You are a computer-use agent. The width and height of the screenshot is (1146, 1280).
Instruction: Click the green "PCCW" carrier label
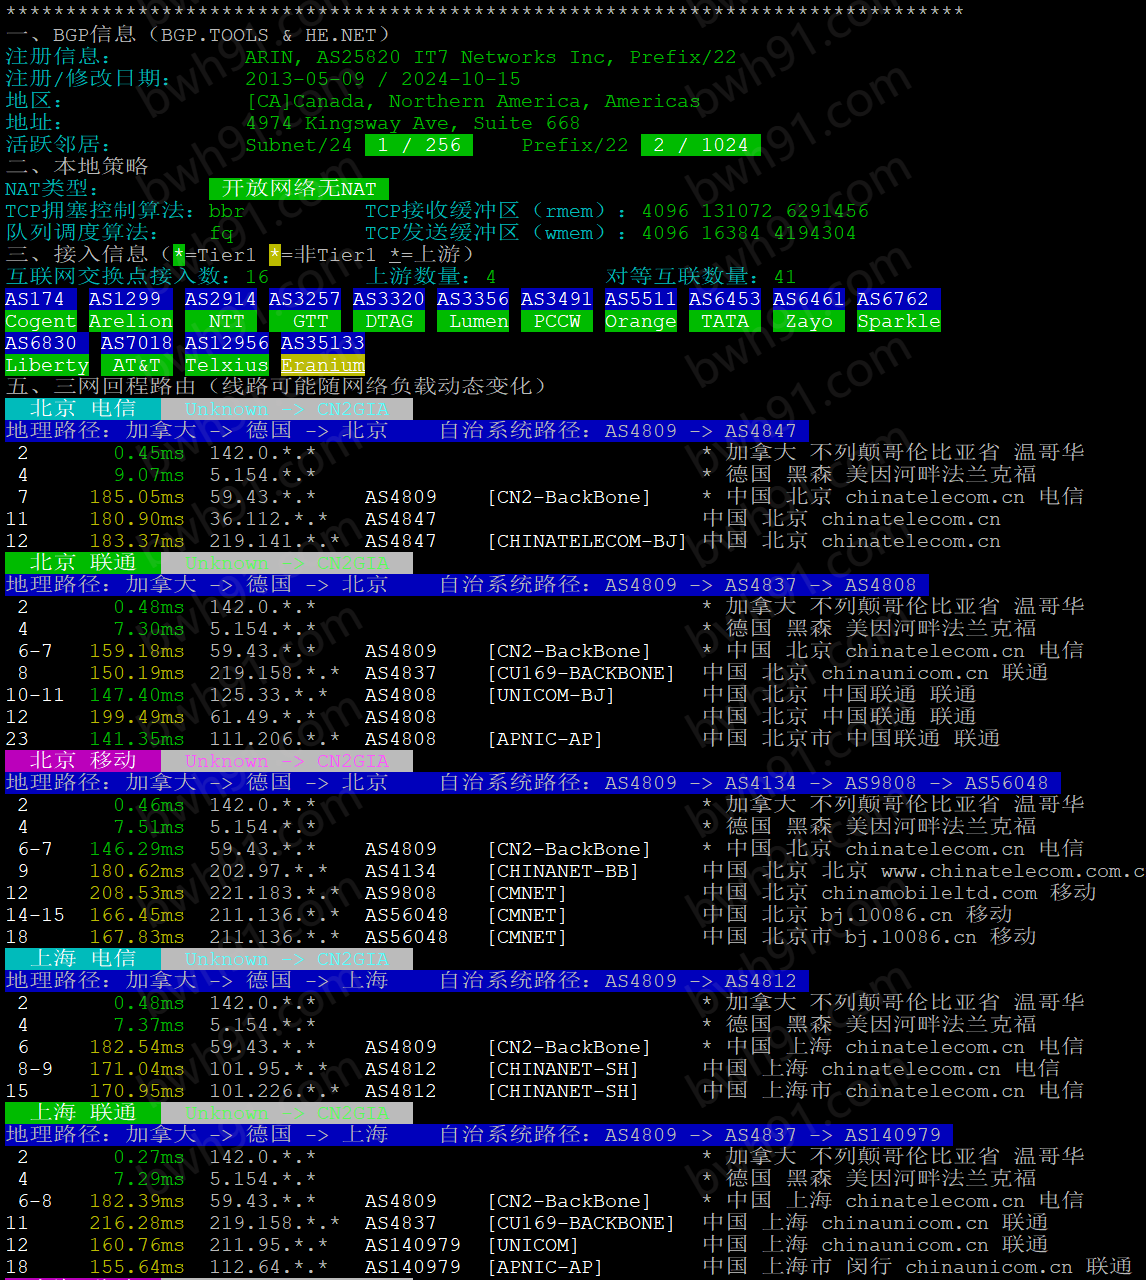click(557, 321)
